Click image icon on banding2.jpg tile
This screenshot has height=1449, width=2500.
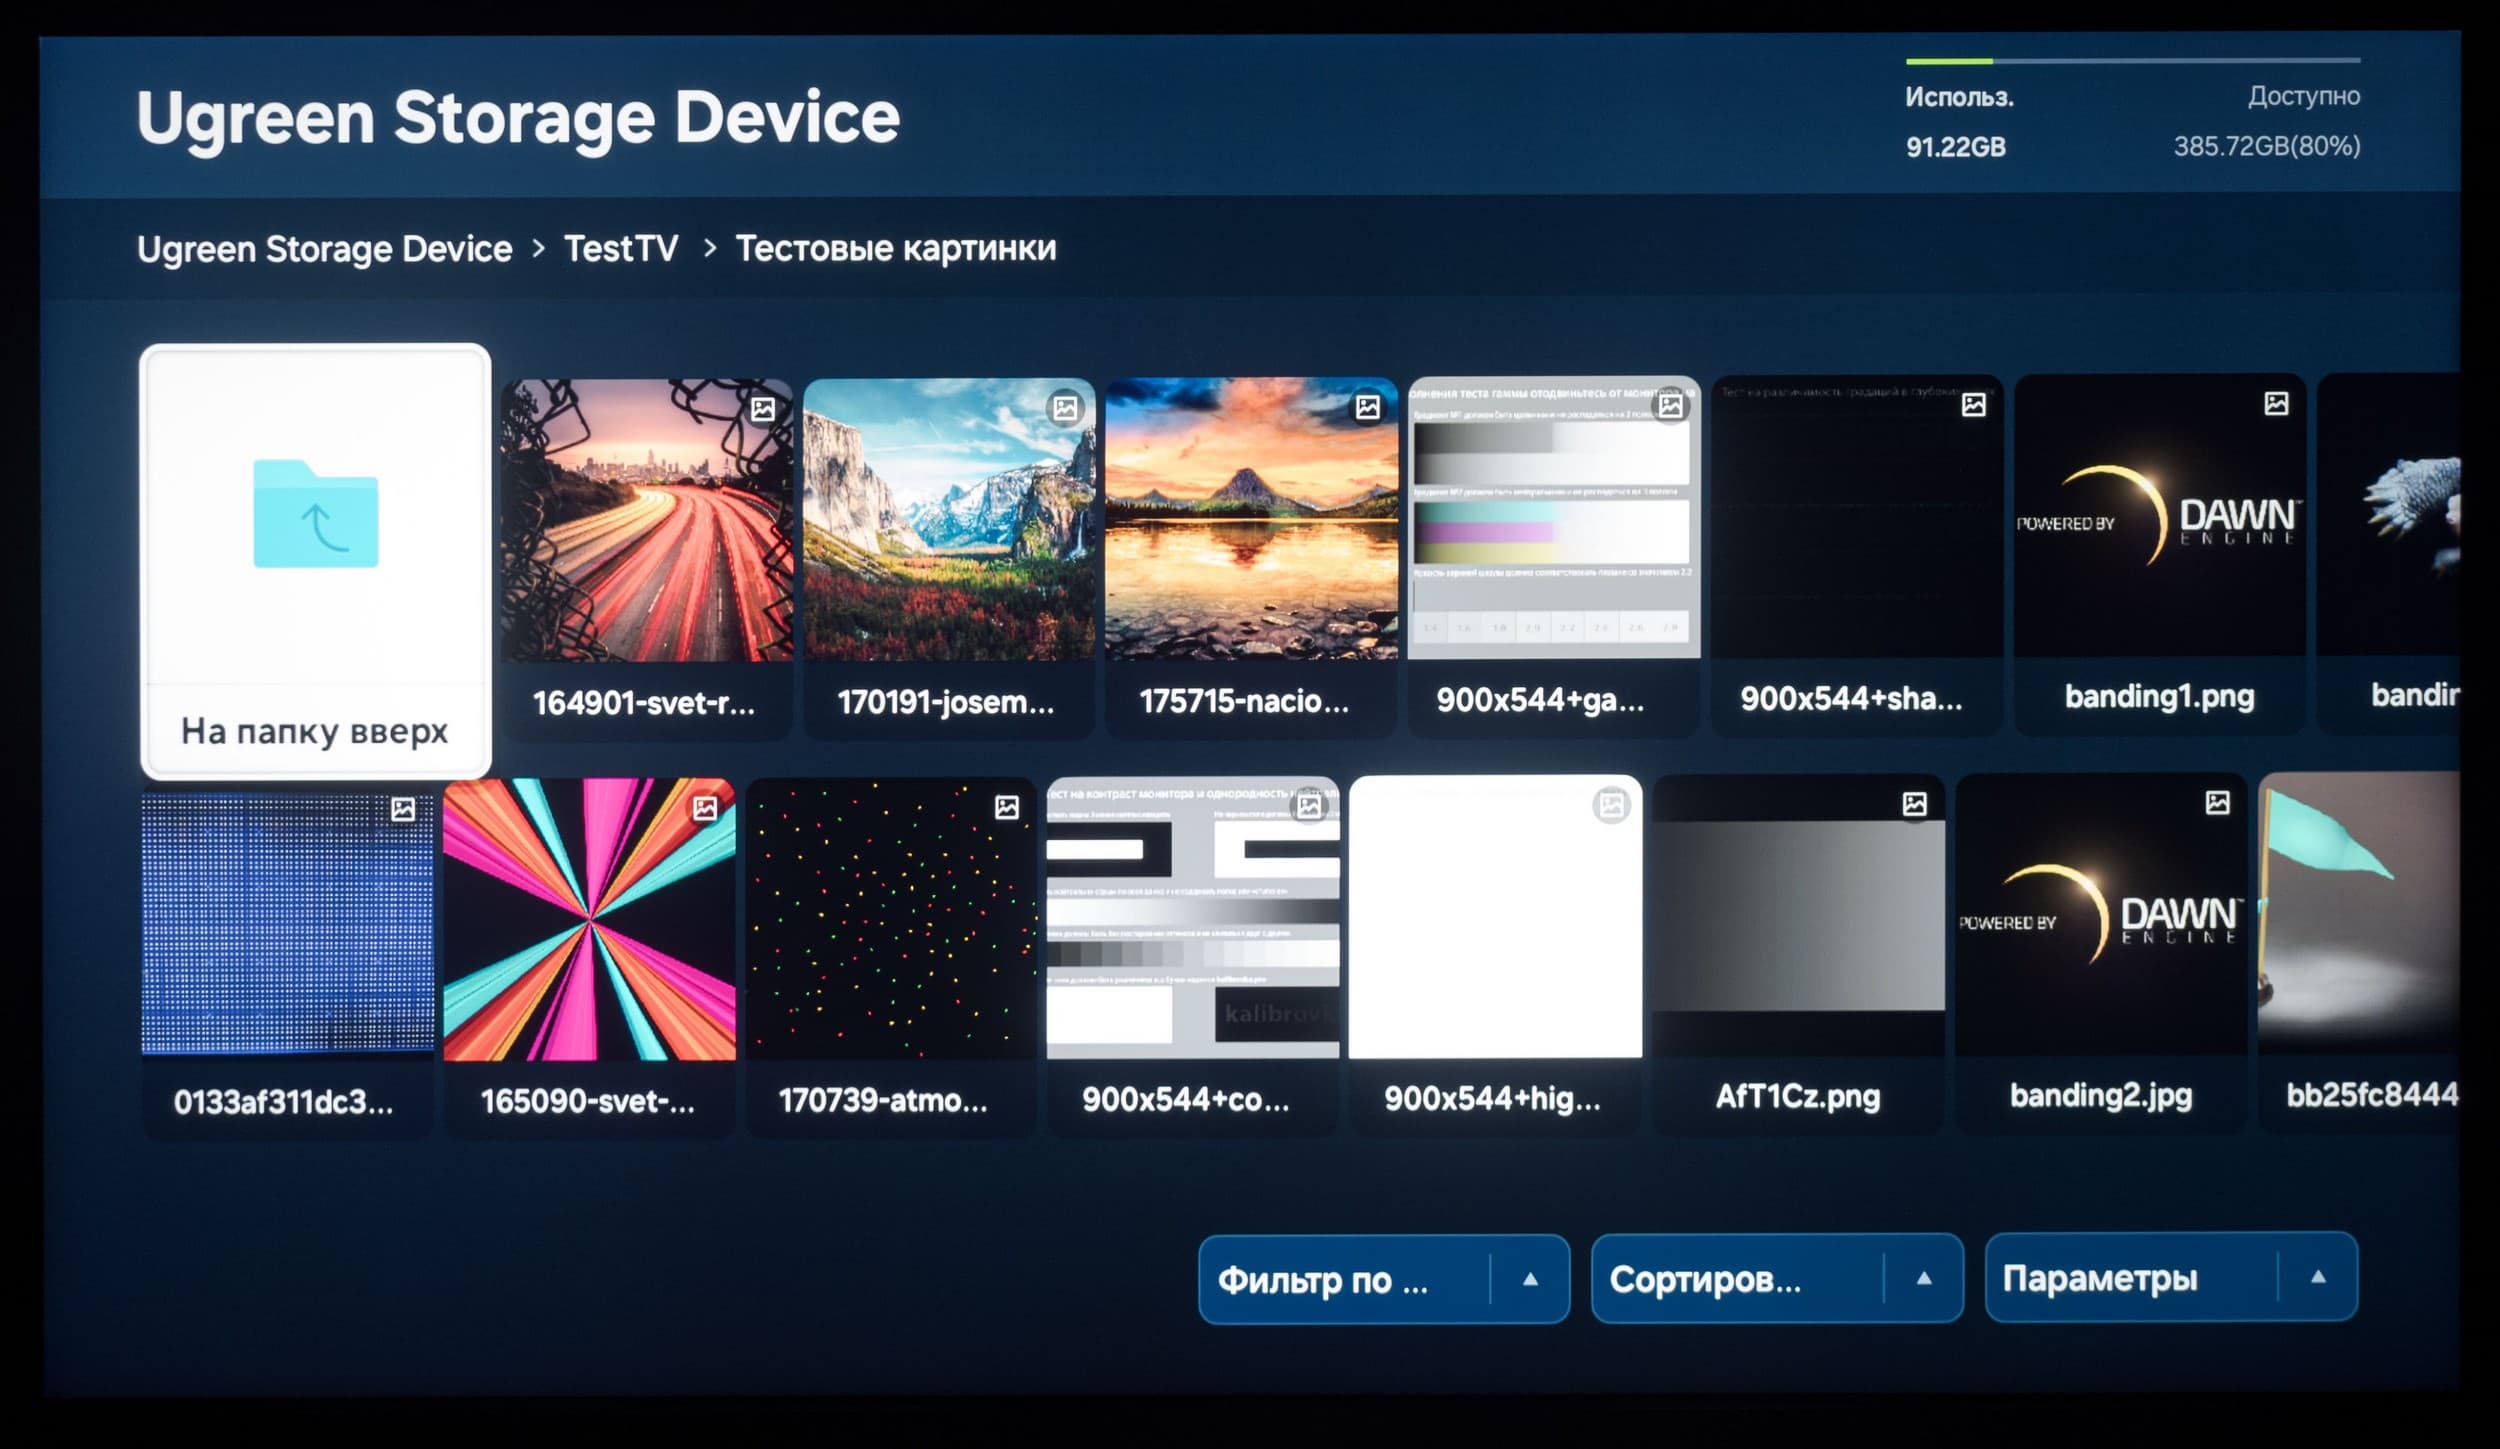click(2217, 803)
